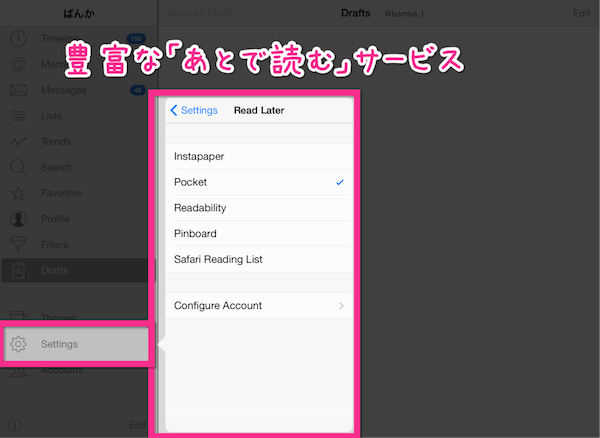Tap the Messages unread badge
This screenshot has width=600, height=438.
pyautogui.click(x=138, y=90)
